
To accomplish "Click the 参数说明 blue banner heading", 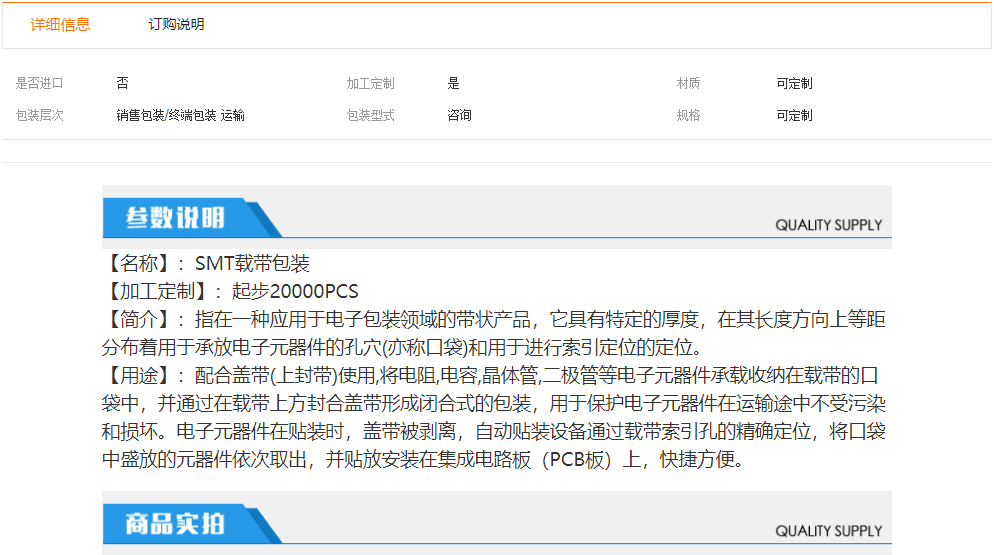I will [176, 218].
